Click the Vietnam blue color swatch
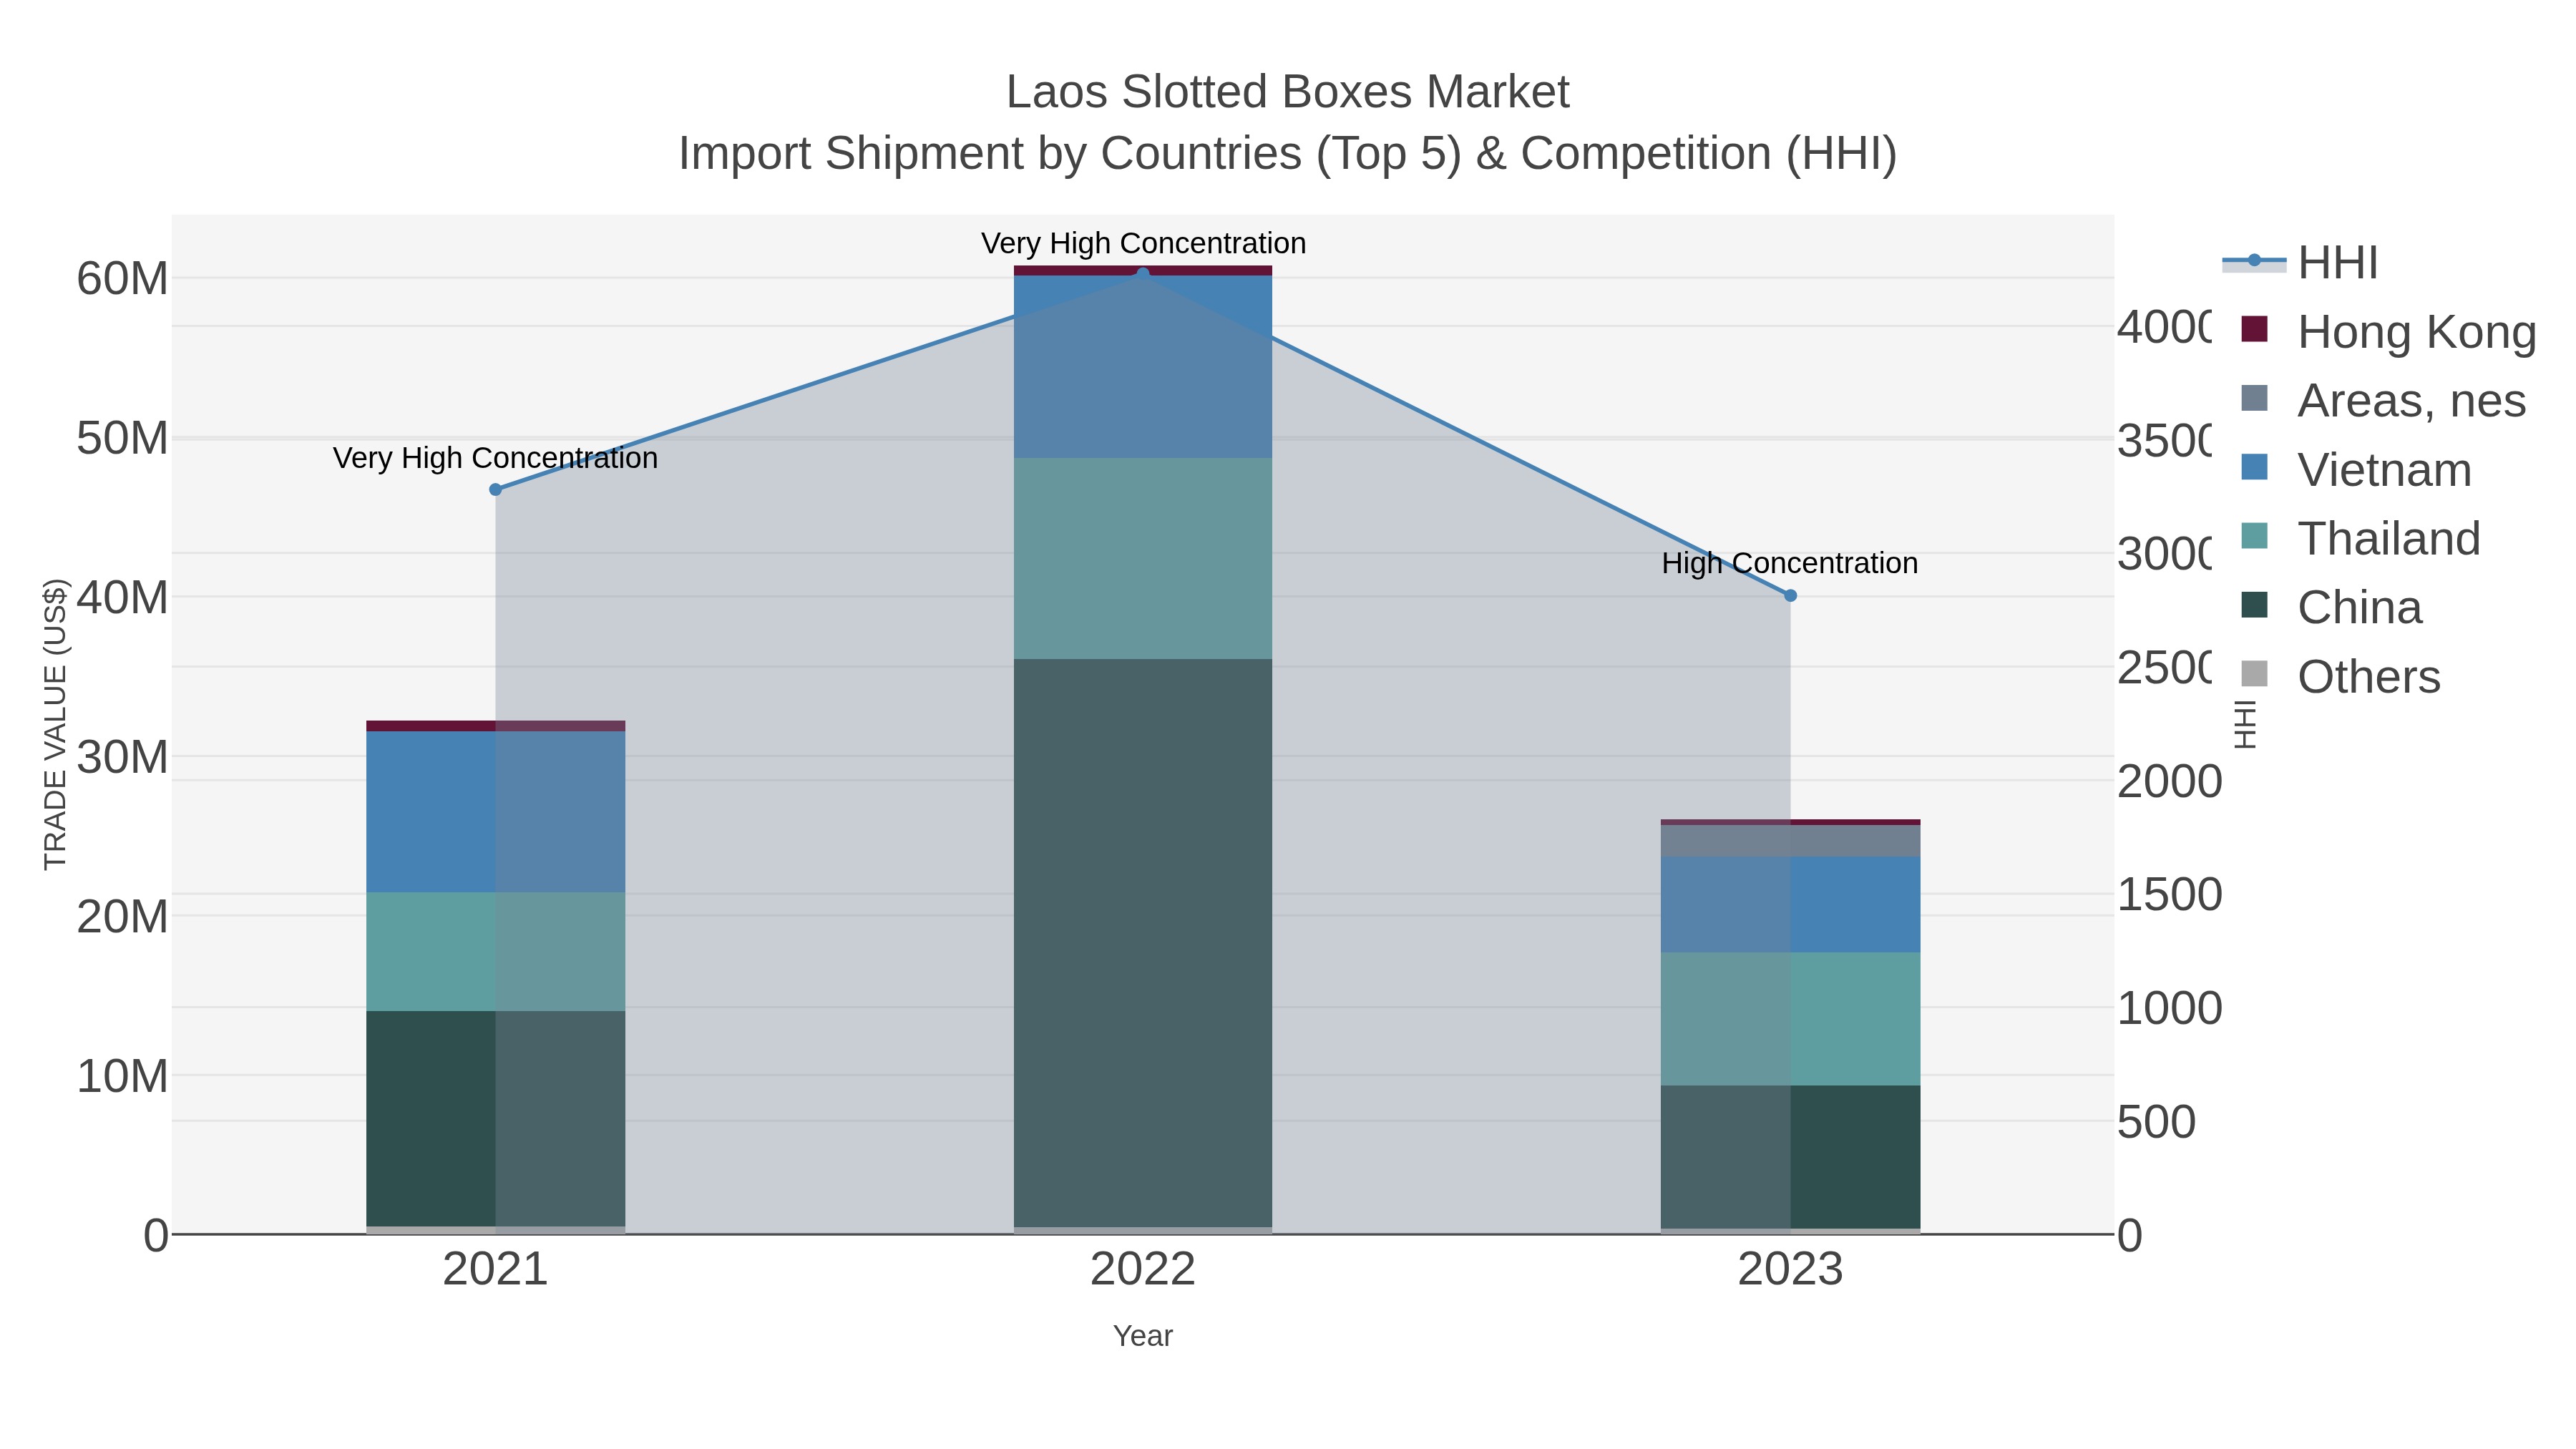Image resolution: width=2576 pixels, height=1449 pixels. [x=2255, y=467]
